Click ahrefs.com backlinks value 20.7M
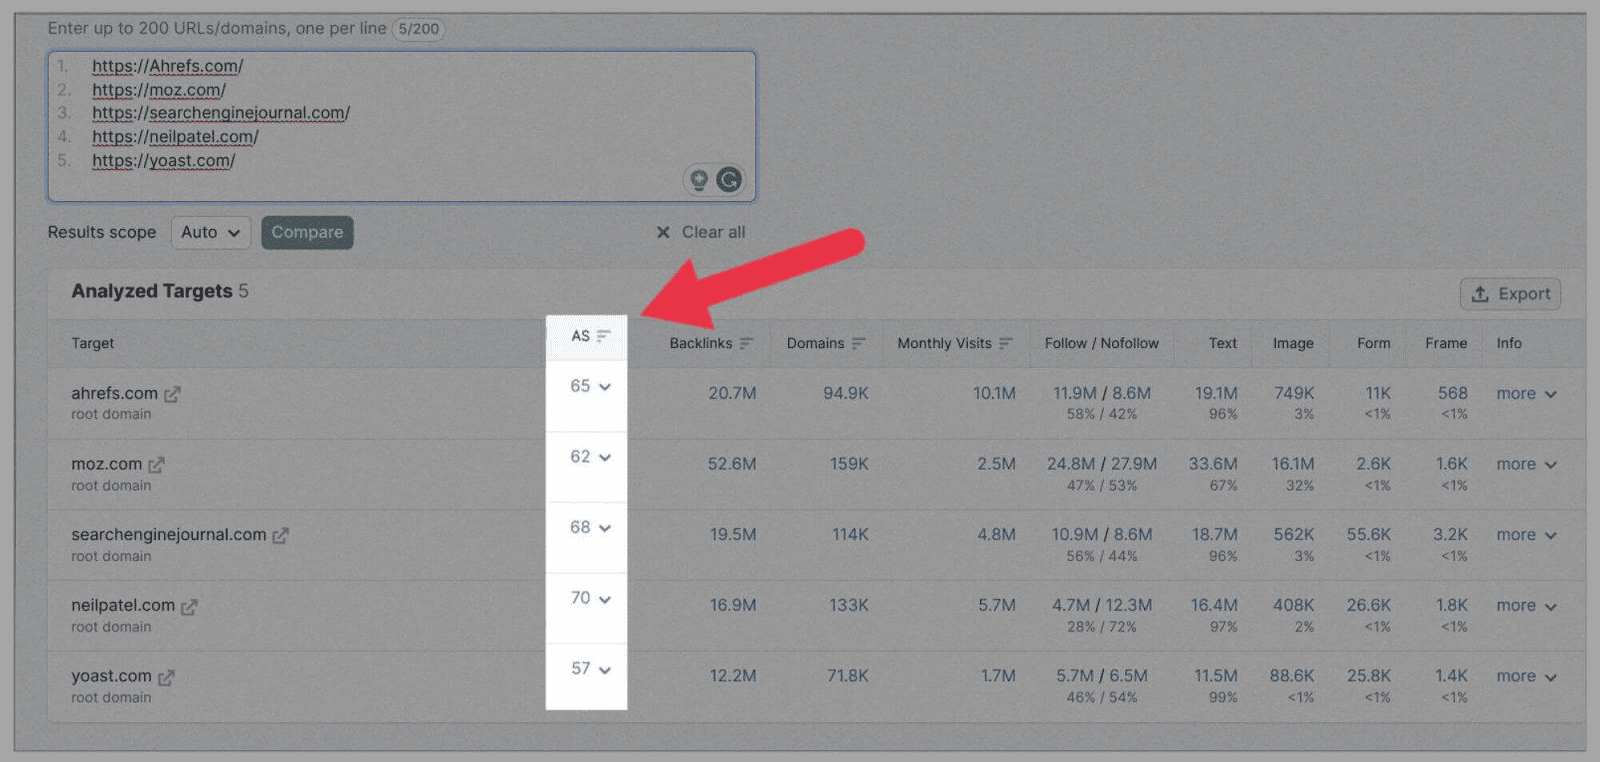1600x762 pixels. [732, 393]
